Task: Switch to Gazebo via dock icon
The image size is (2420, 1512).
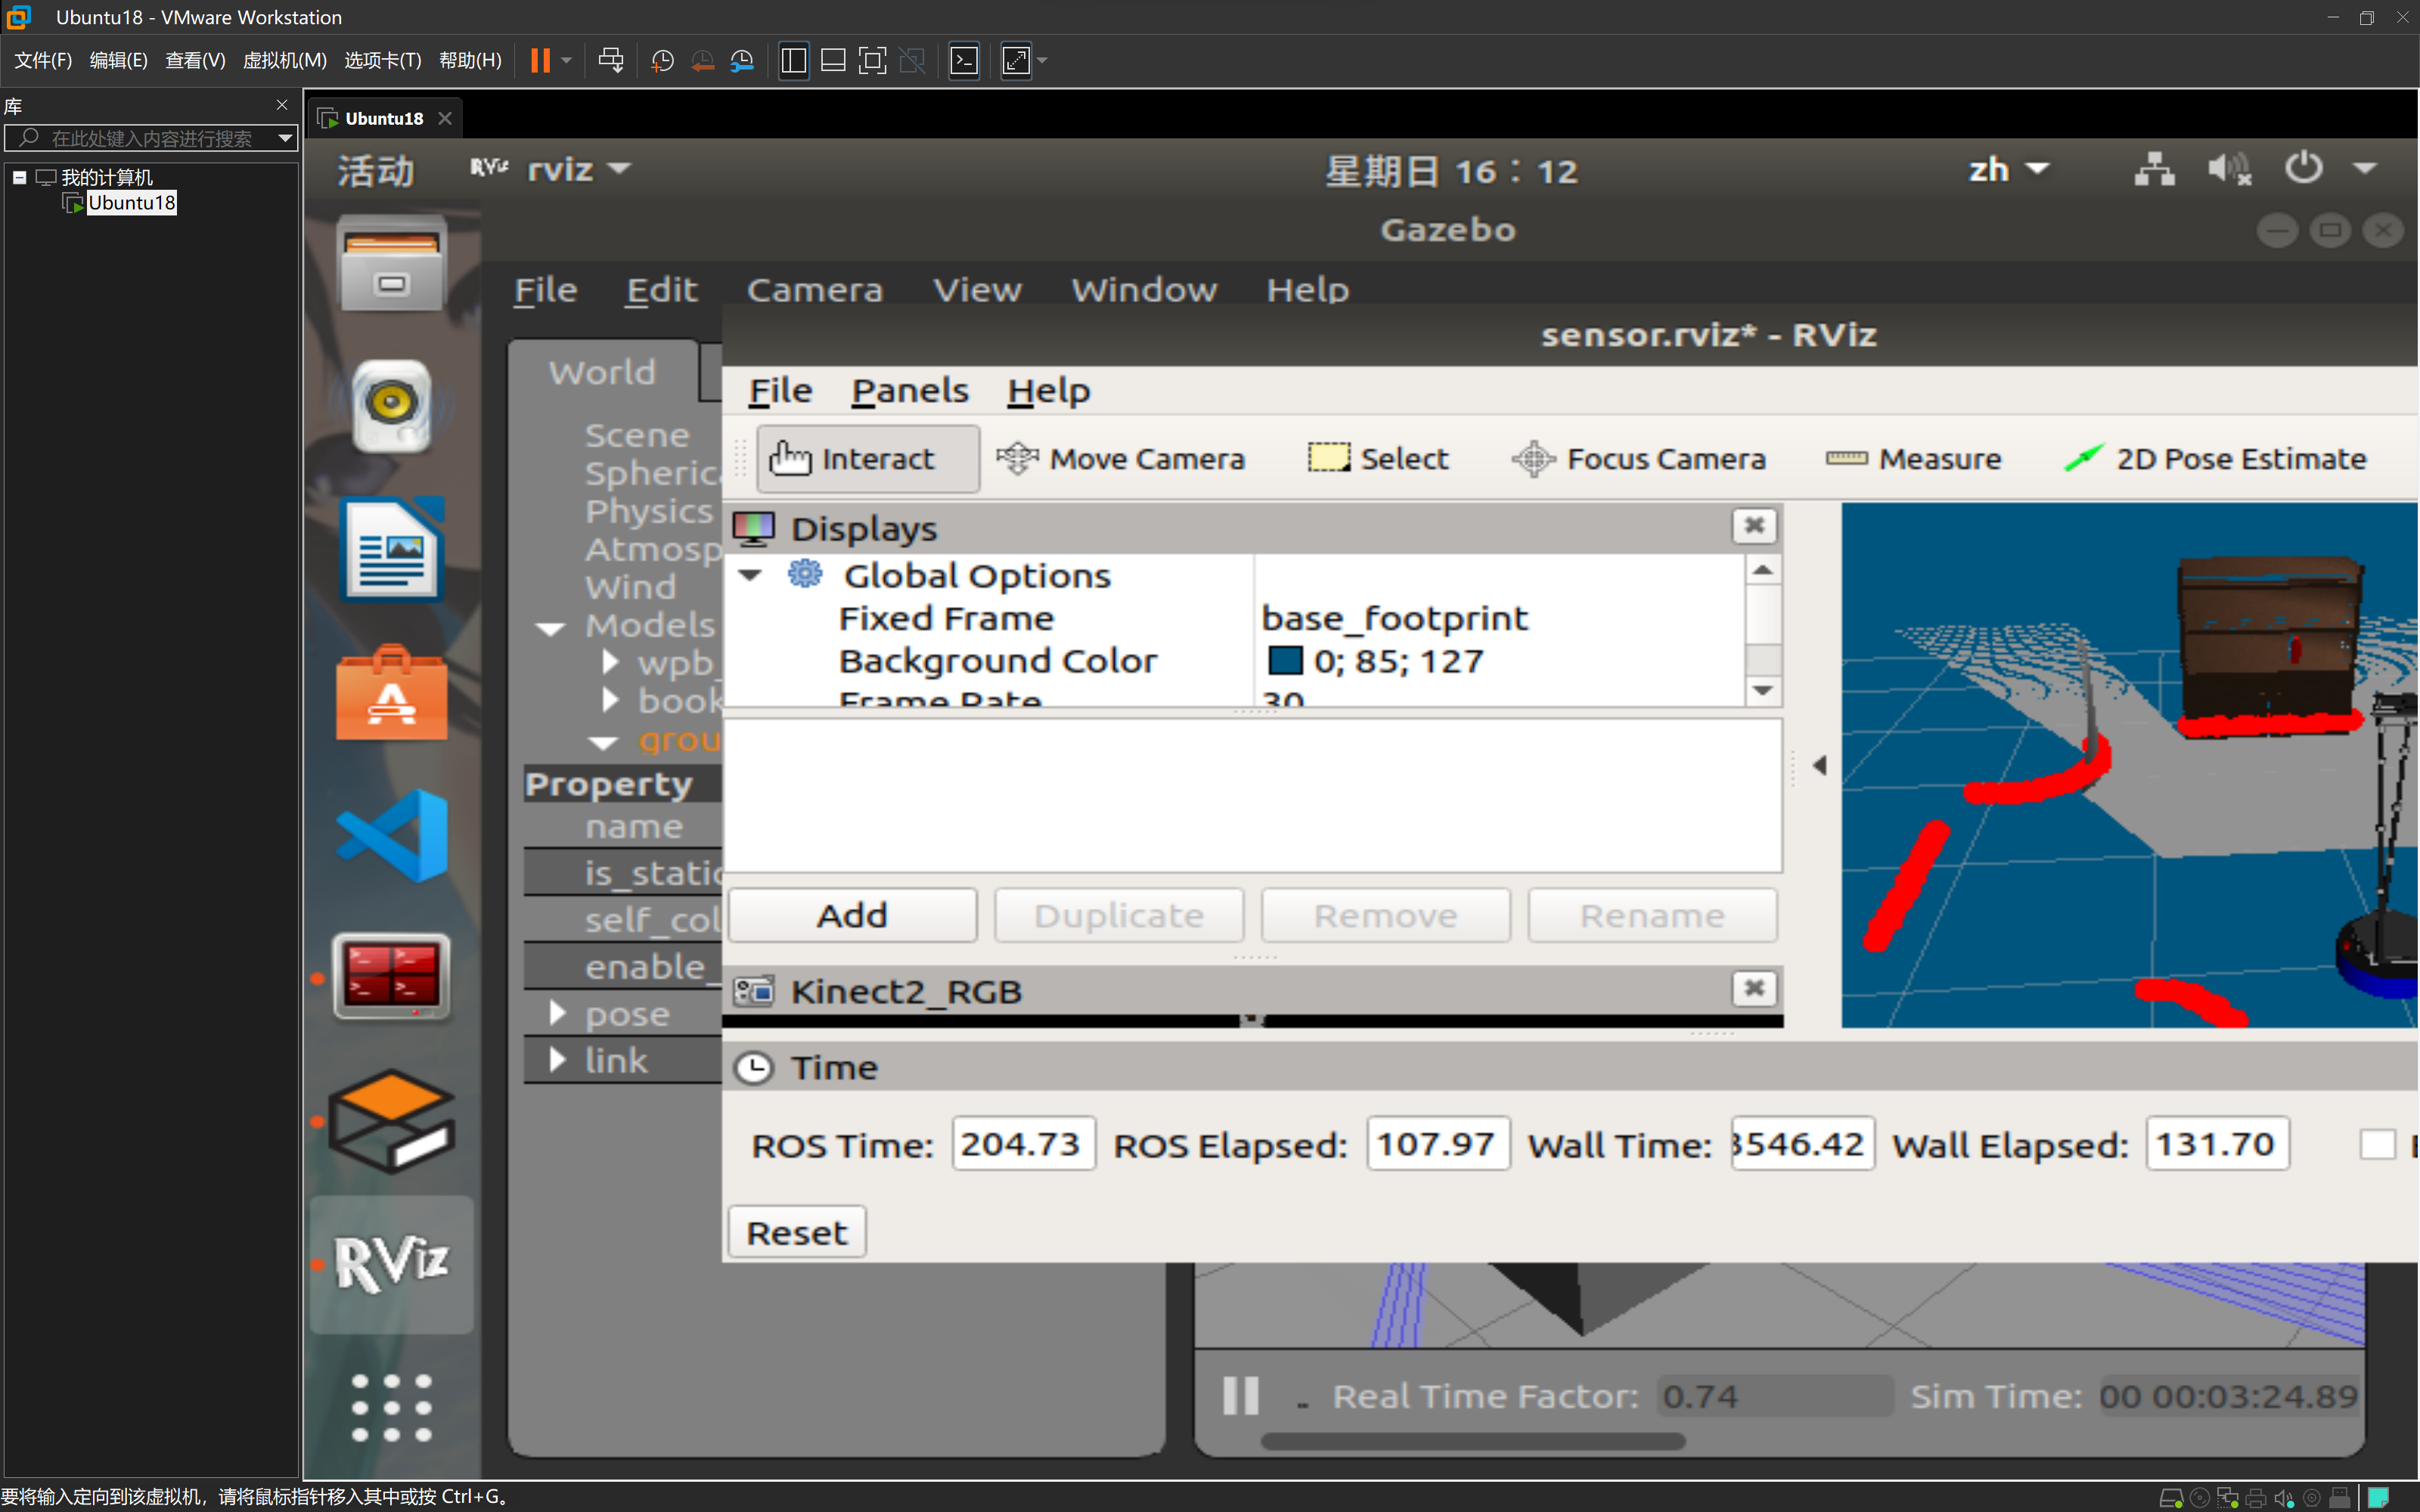Action: click(x=391, y=1122)
